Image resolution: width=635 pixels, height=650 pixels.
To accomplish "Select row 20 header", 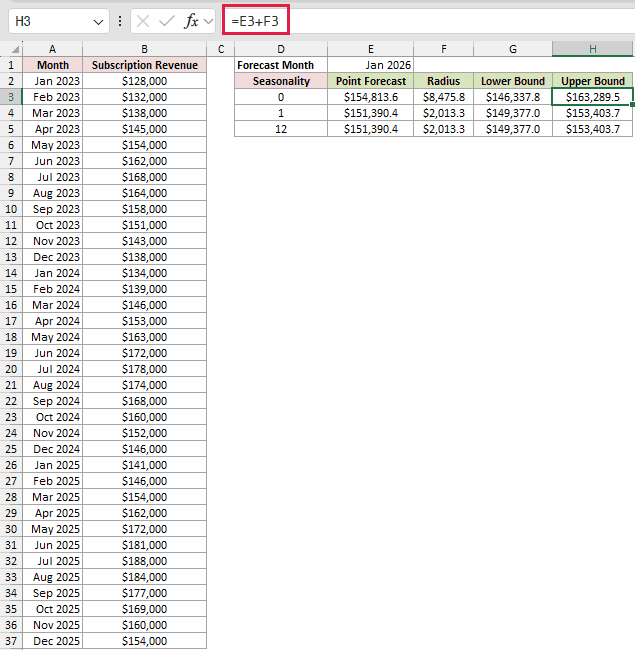I will (x=11, y=369).
